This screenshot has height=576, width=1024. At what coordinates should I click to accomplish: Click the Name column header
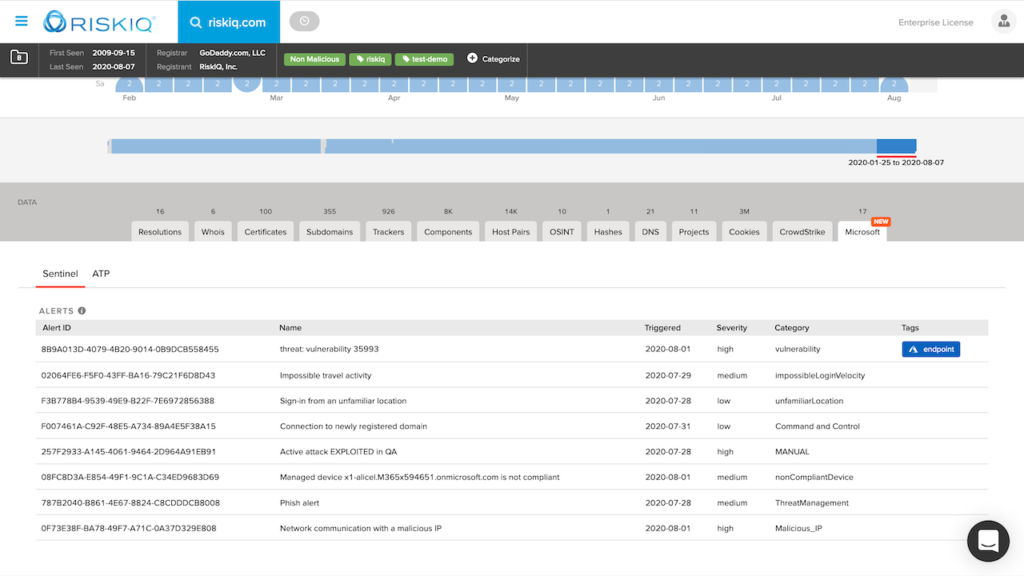(291, 328)
